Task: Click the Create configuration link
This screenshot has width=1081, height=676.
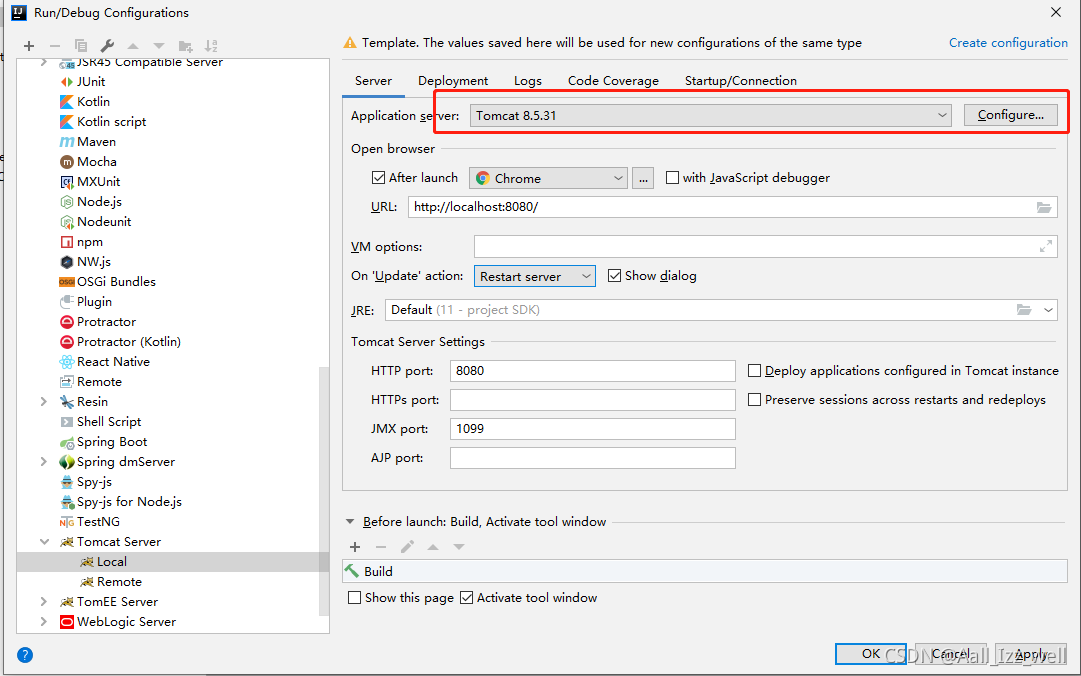Action: point(1008,43)
